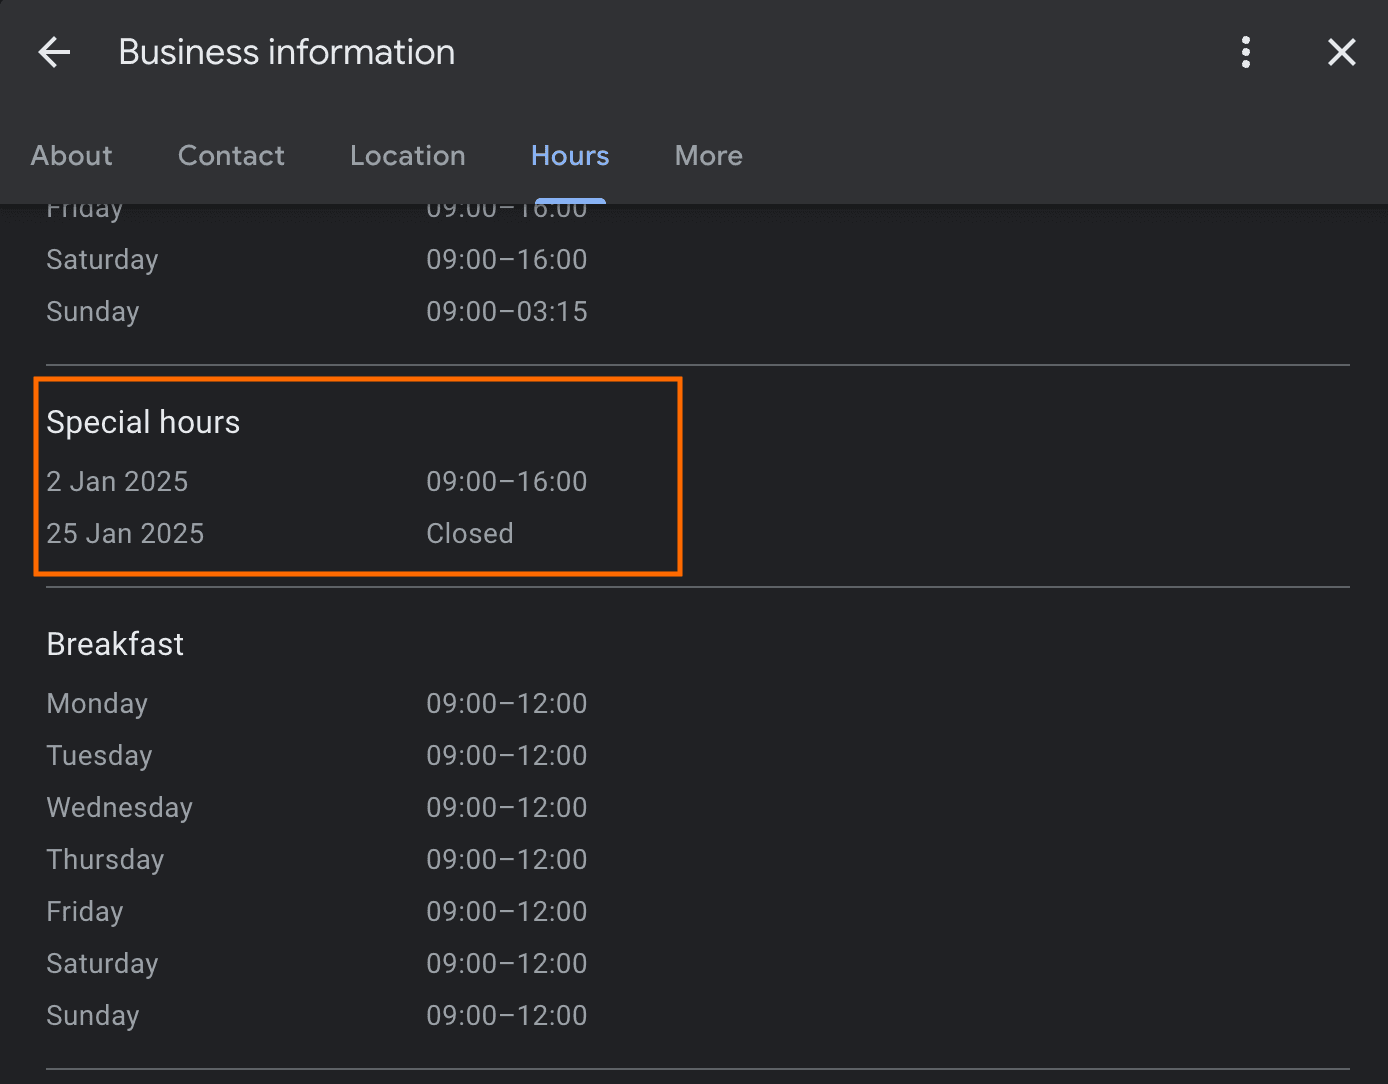Click the Hours tab
1388x1084 pixels.
[x=569, y=156]
